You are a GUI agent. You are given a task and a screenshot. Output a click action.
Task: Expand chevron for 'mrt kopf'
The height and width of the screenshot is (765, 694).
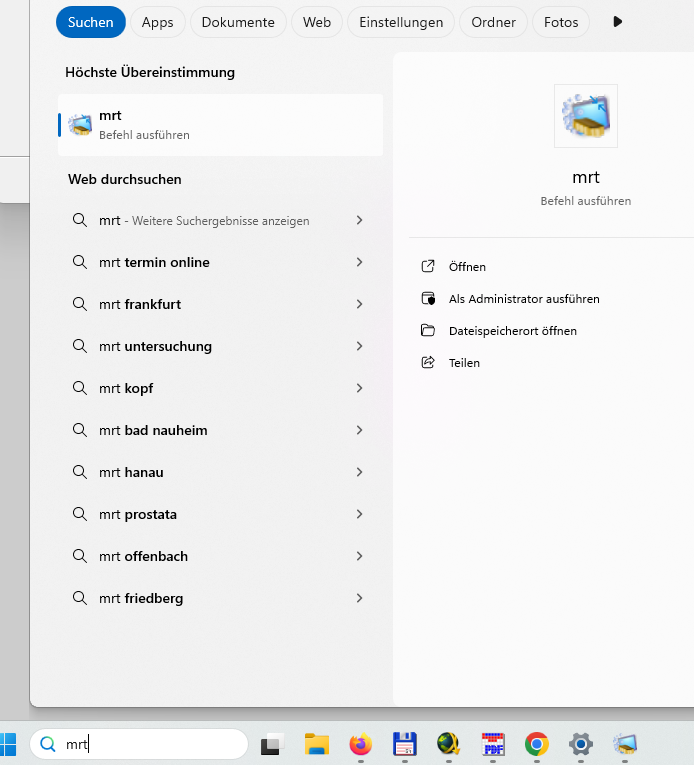click(360, 388)
